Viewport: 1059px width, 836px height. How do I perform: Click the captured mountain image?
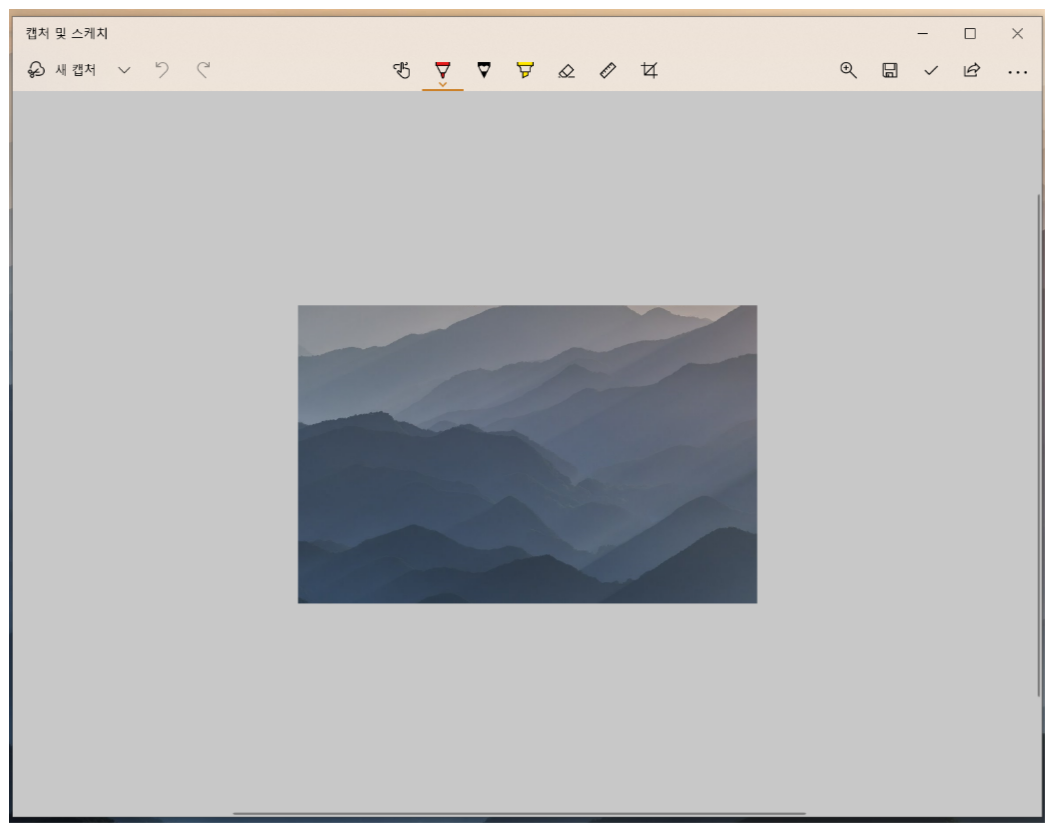527,454
